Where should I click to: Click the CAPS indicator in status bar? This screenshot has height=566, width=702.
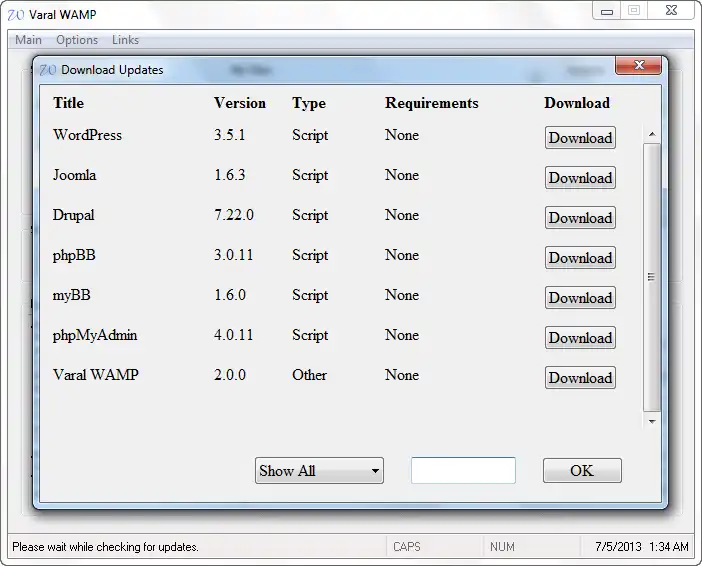[x=407, y=547]
